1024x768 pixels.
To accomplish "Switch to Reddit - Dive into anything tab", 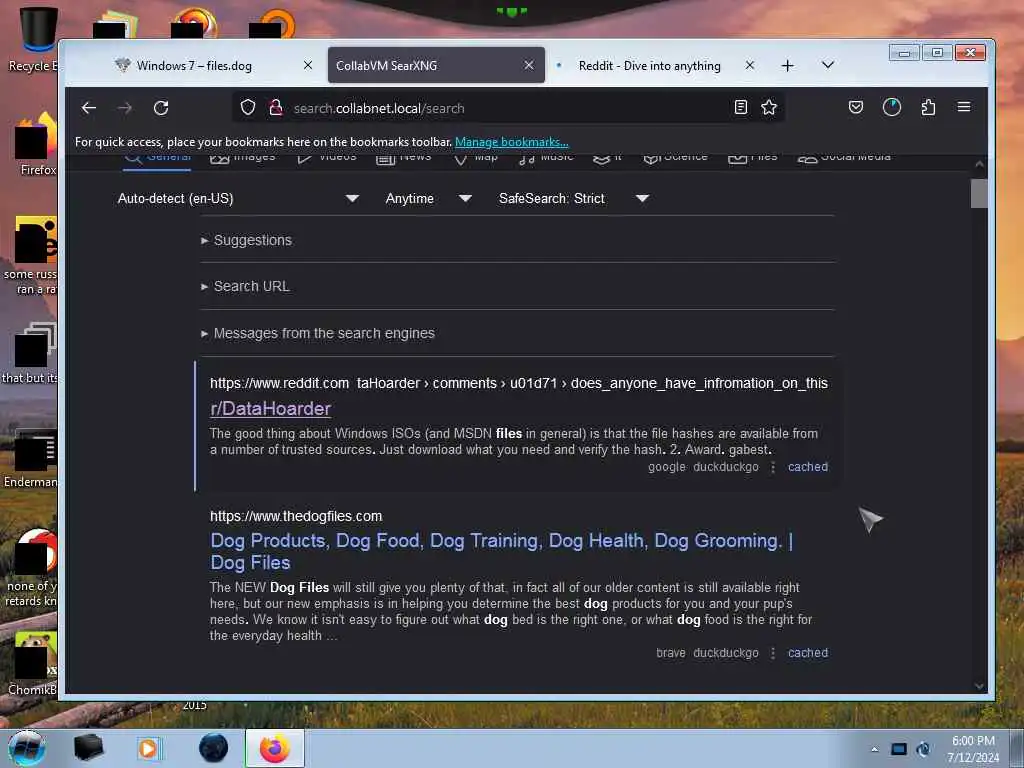I will [649, 65].
